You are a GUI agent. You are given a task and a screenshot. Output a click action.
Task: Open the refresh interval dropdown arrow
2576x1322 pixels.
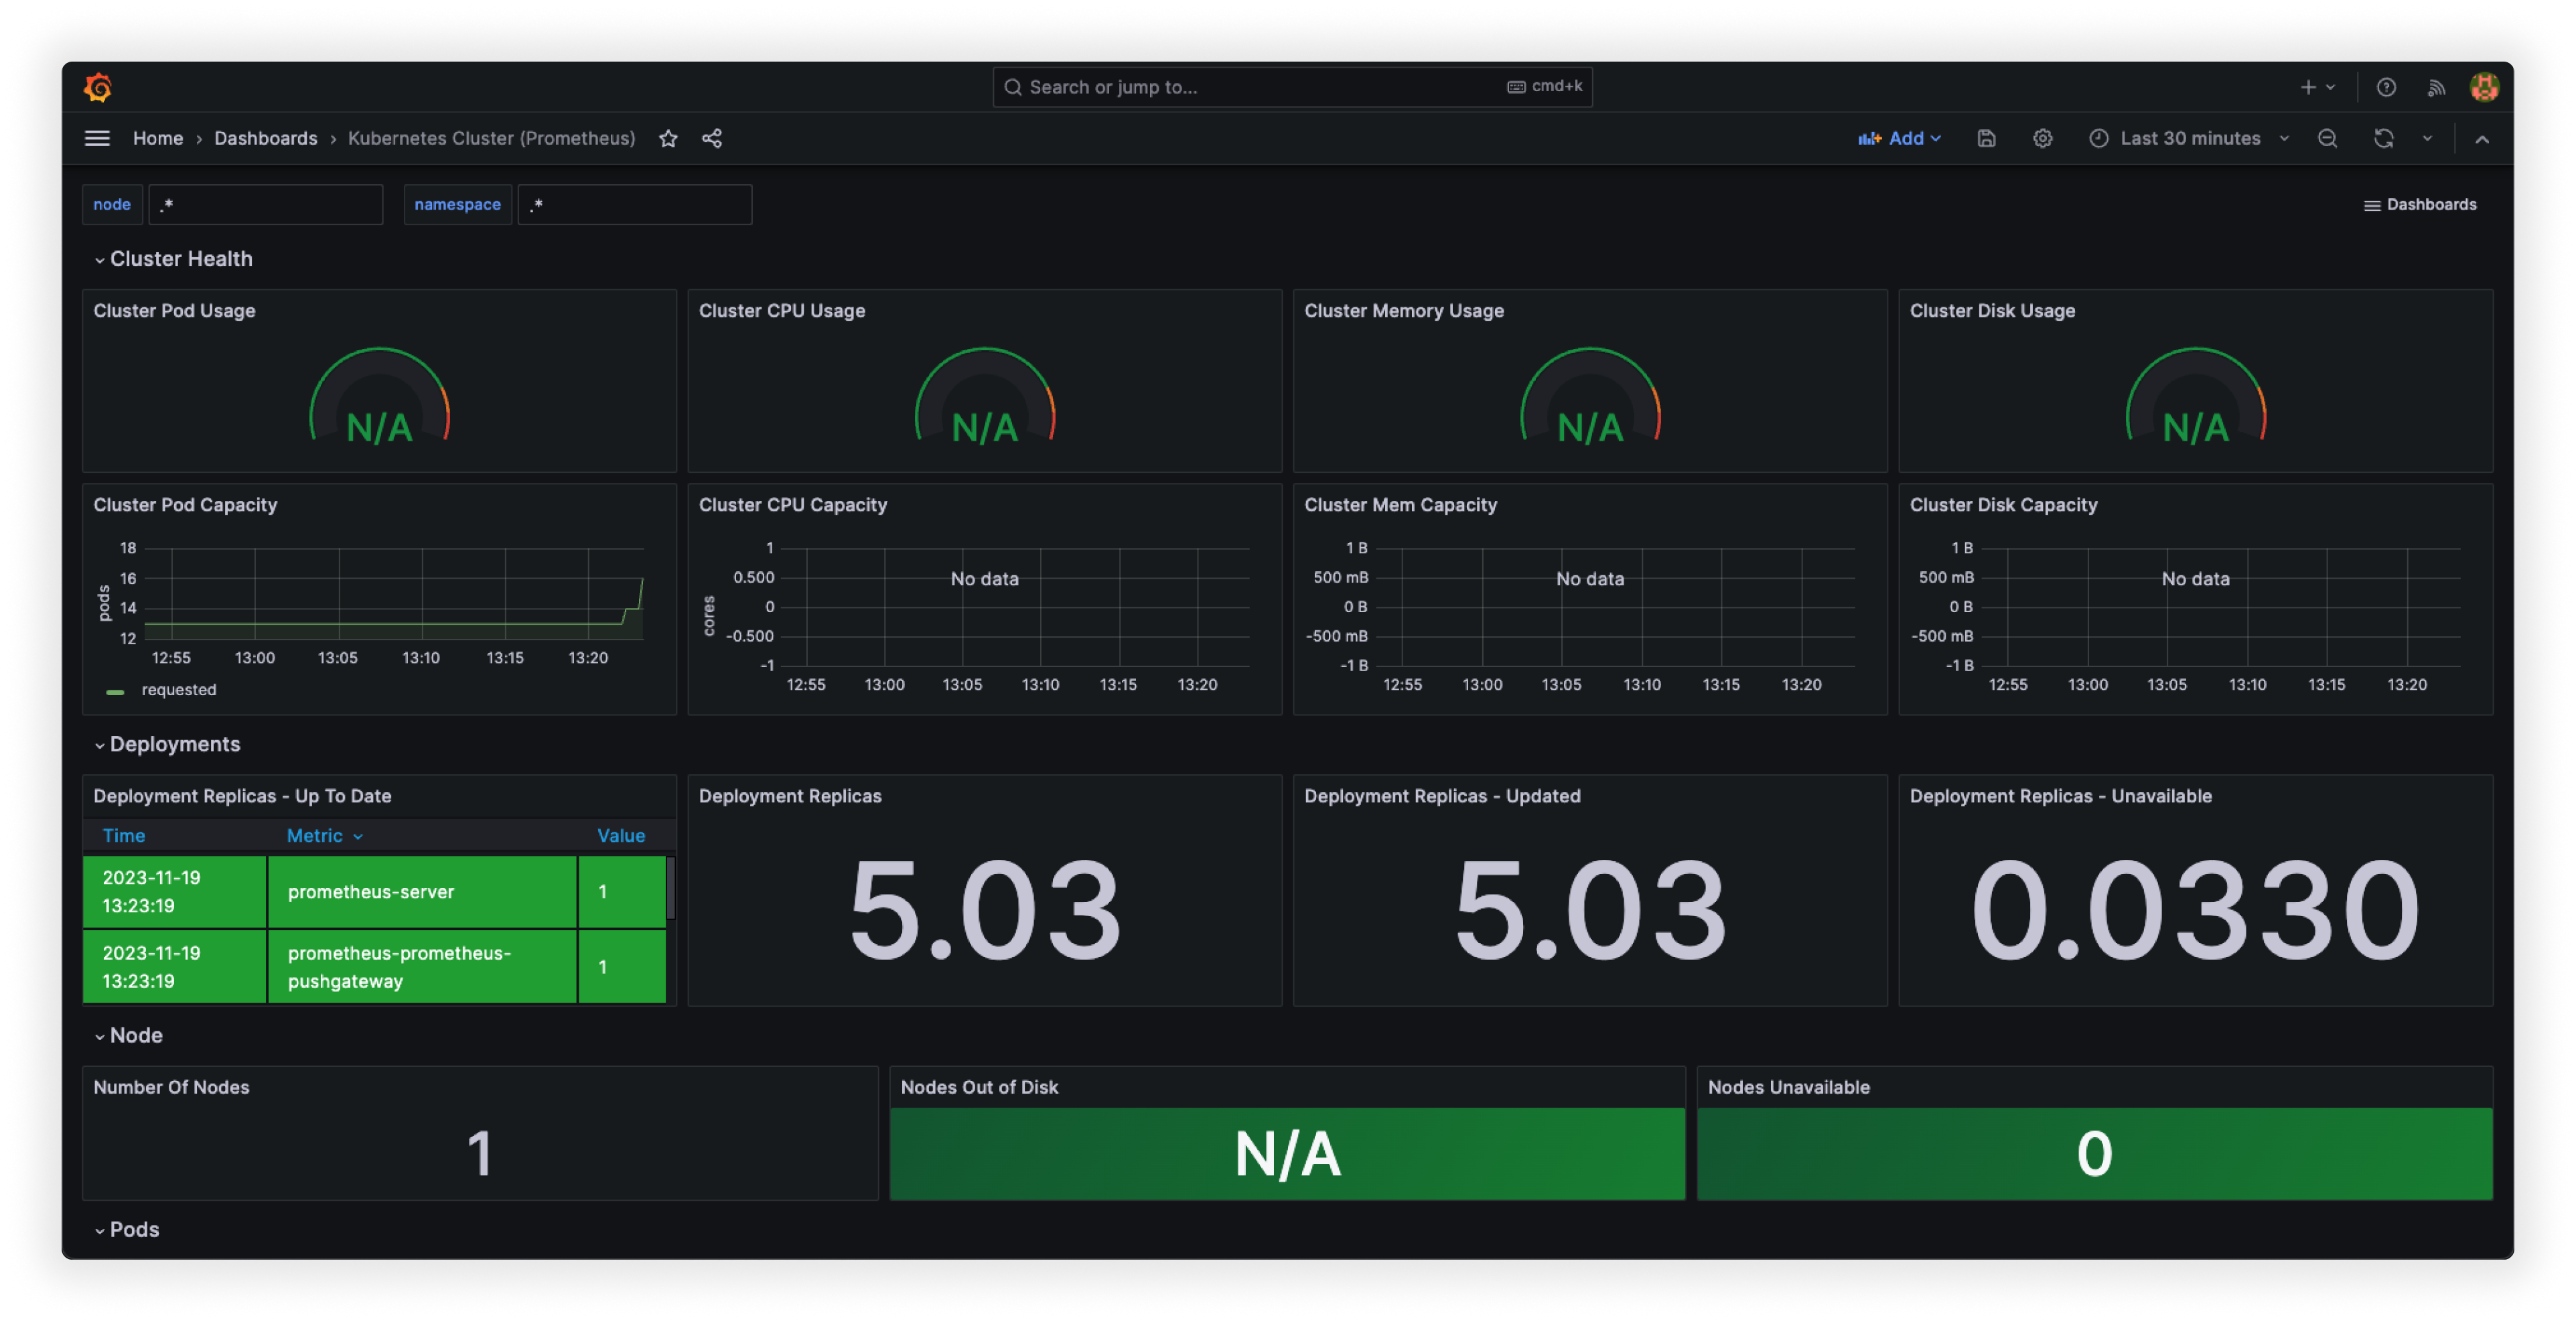2427,138
